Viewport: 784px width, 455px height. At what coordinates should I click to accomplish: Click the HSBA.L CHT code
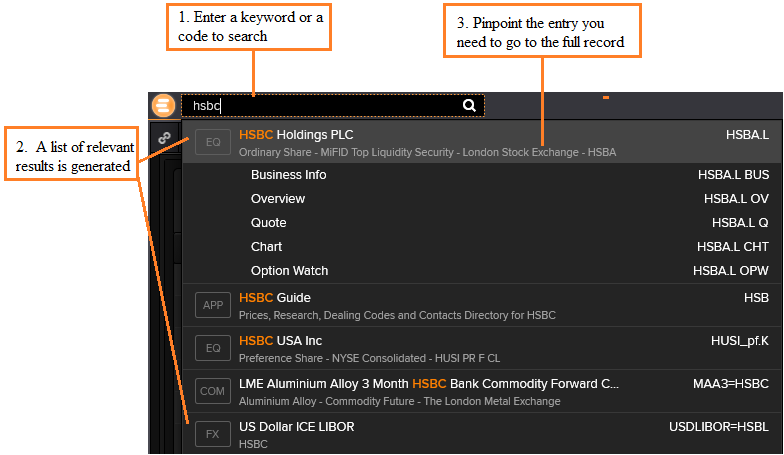(733, 246)
